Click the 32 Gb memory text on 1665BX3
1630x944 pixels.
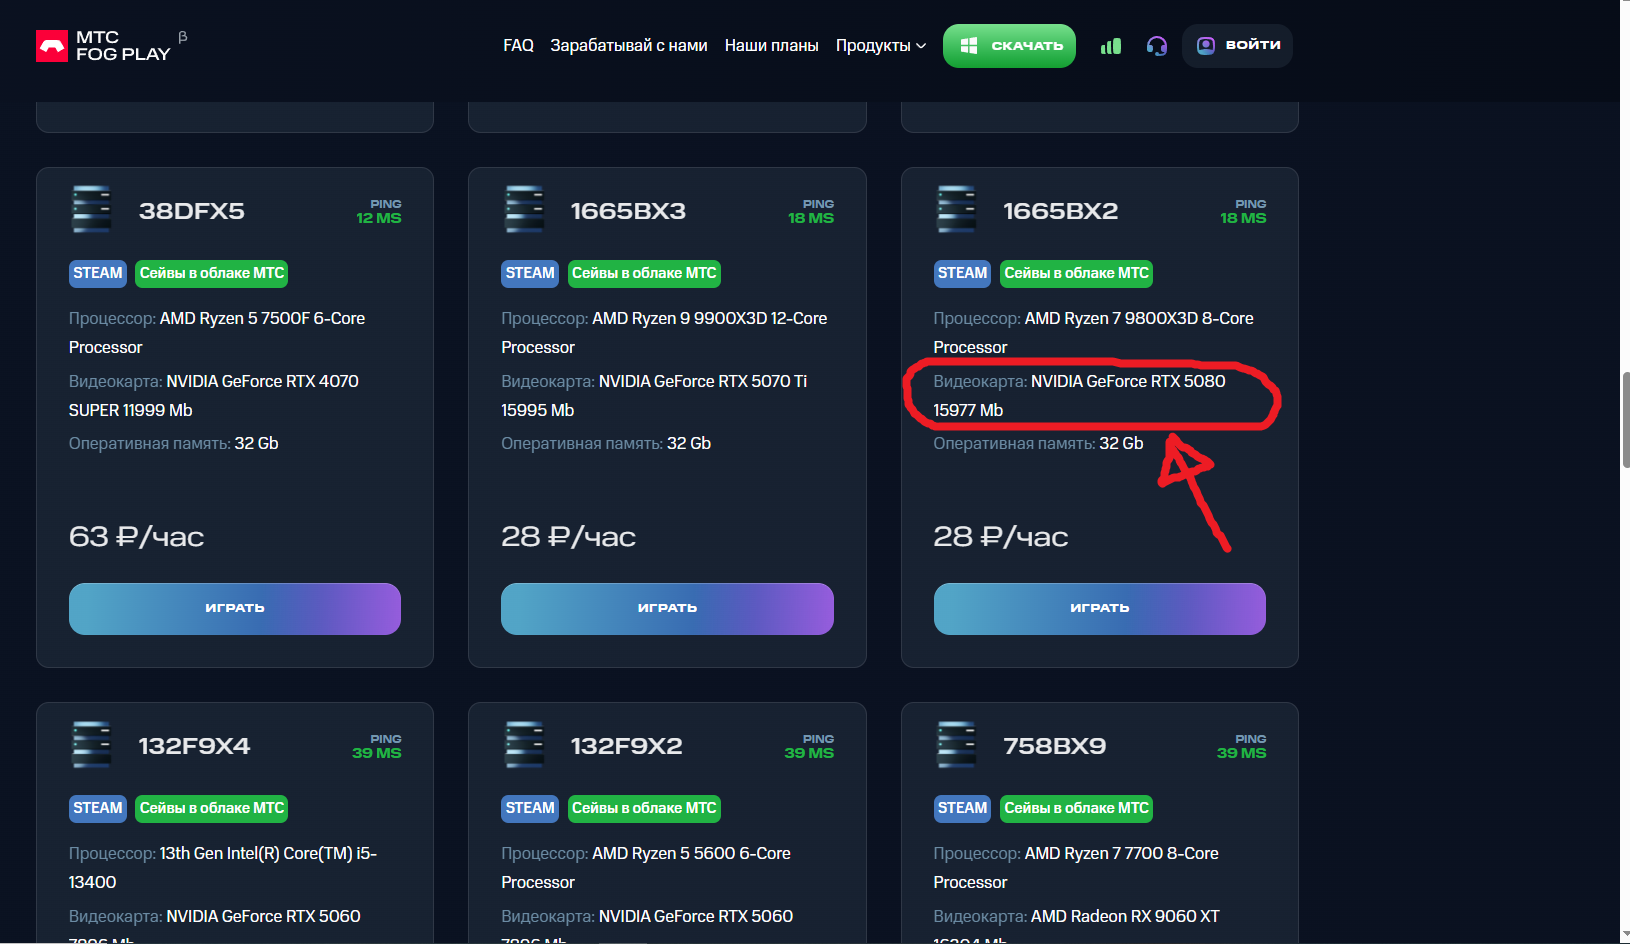coord(689,443)
